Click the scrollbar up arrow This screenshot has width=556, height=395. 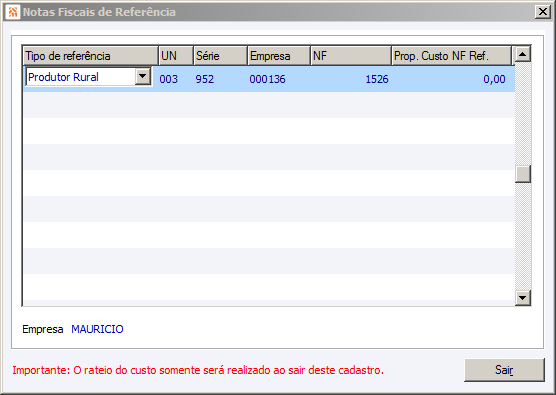pos(522,54)
